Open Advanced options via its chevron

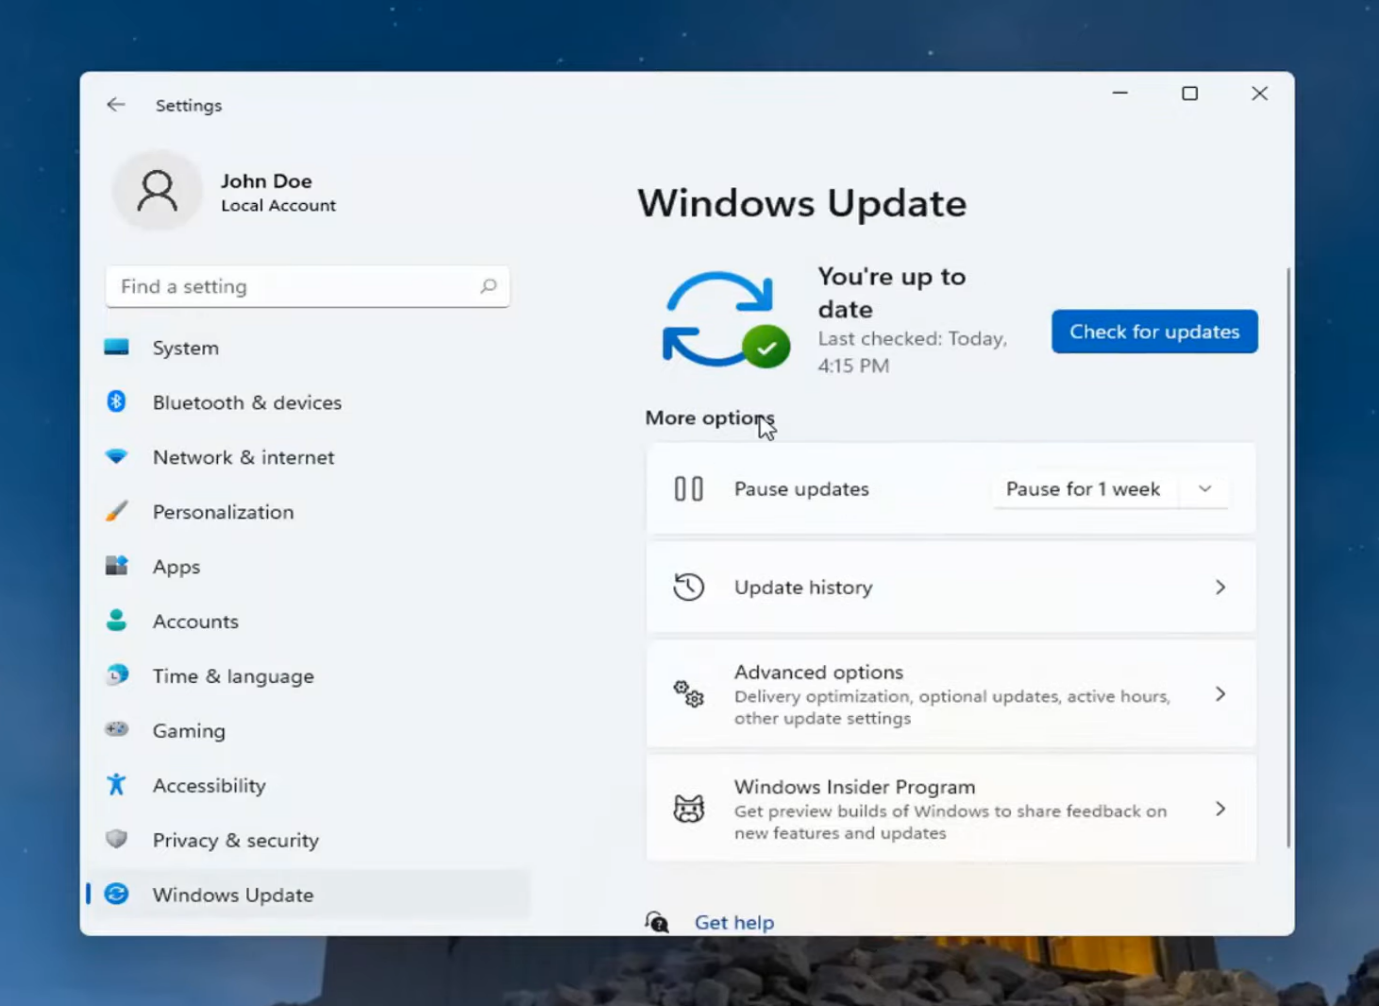pyautogui.click(x=1220, y=694)
